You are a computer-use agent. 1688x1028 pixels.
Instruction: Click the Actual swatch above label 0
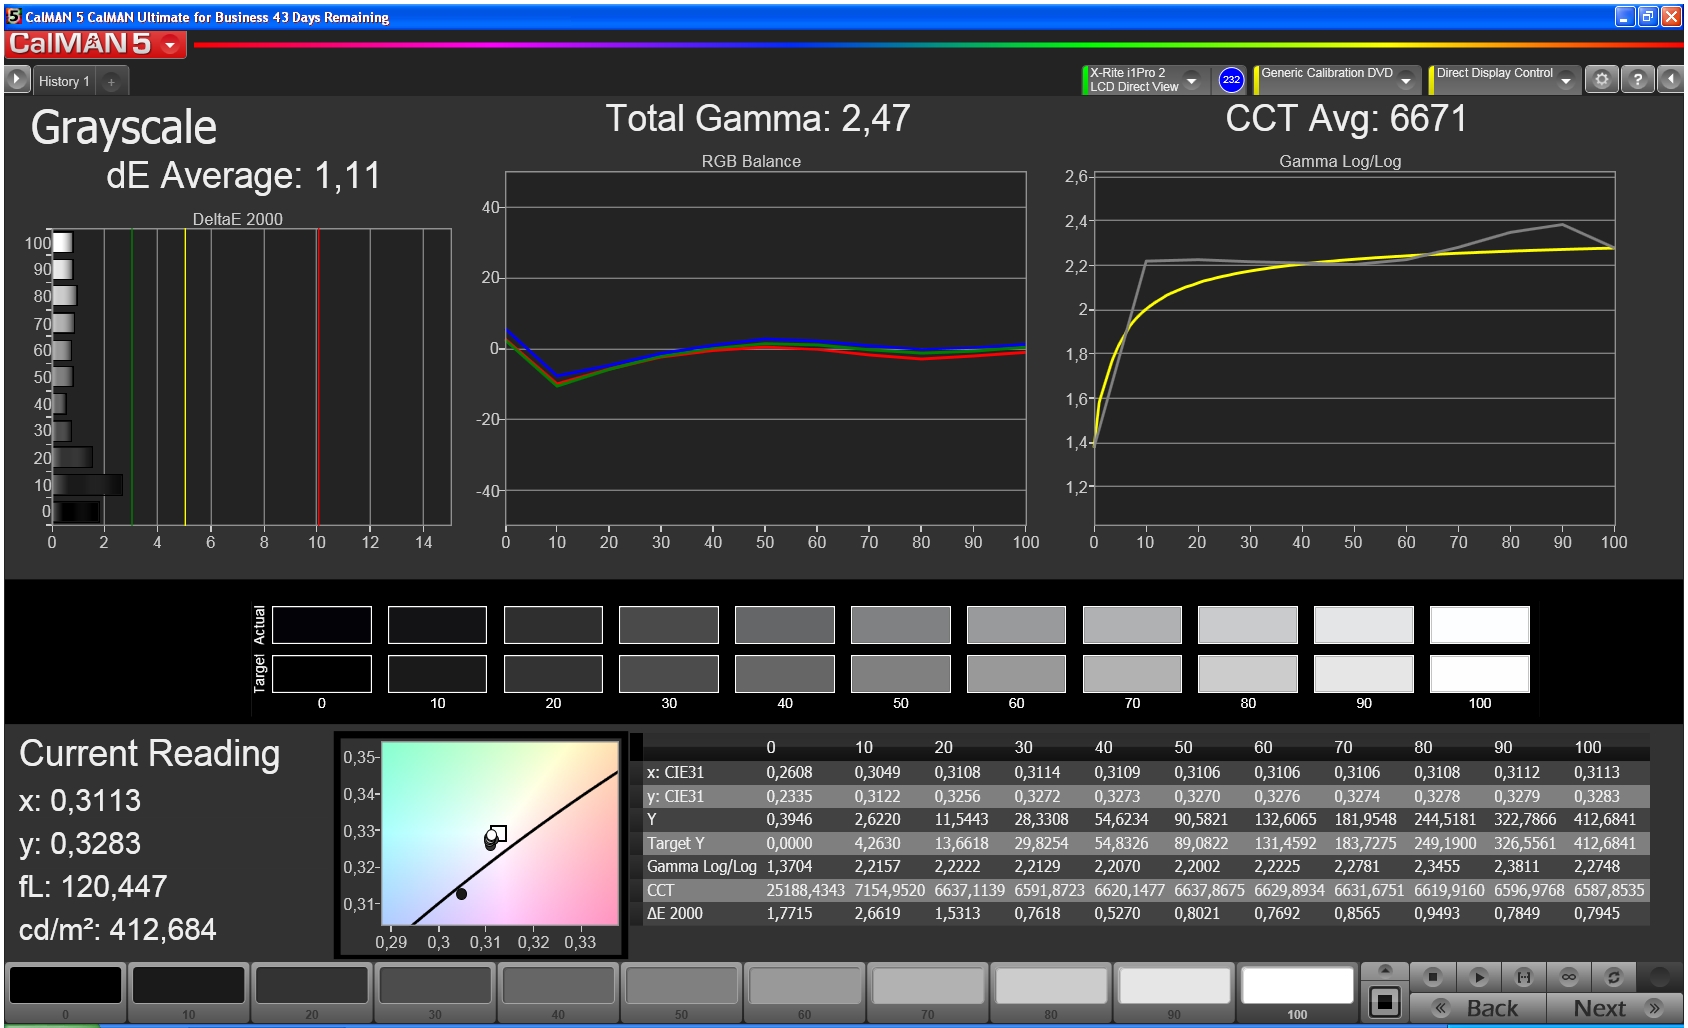(x=321, y=625)
